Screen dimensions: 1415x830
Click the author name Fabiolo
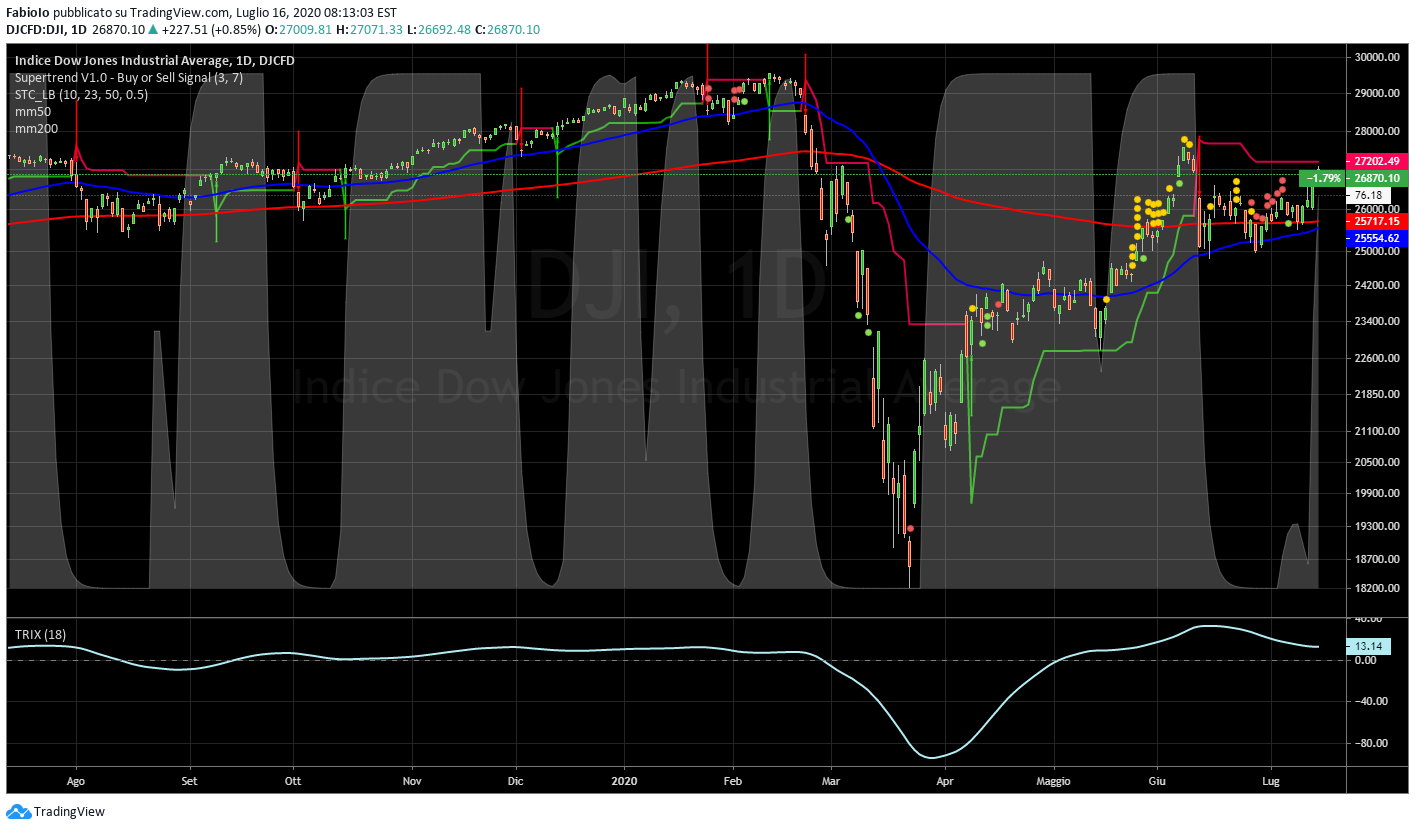pyautogui.click(x=28, y=12)
